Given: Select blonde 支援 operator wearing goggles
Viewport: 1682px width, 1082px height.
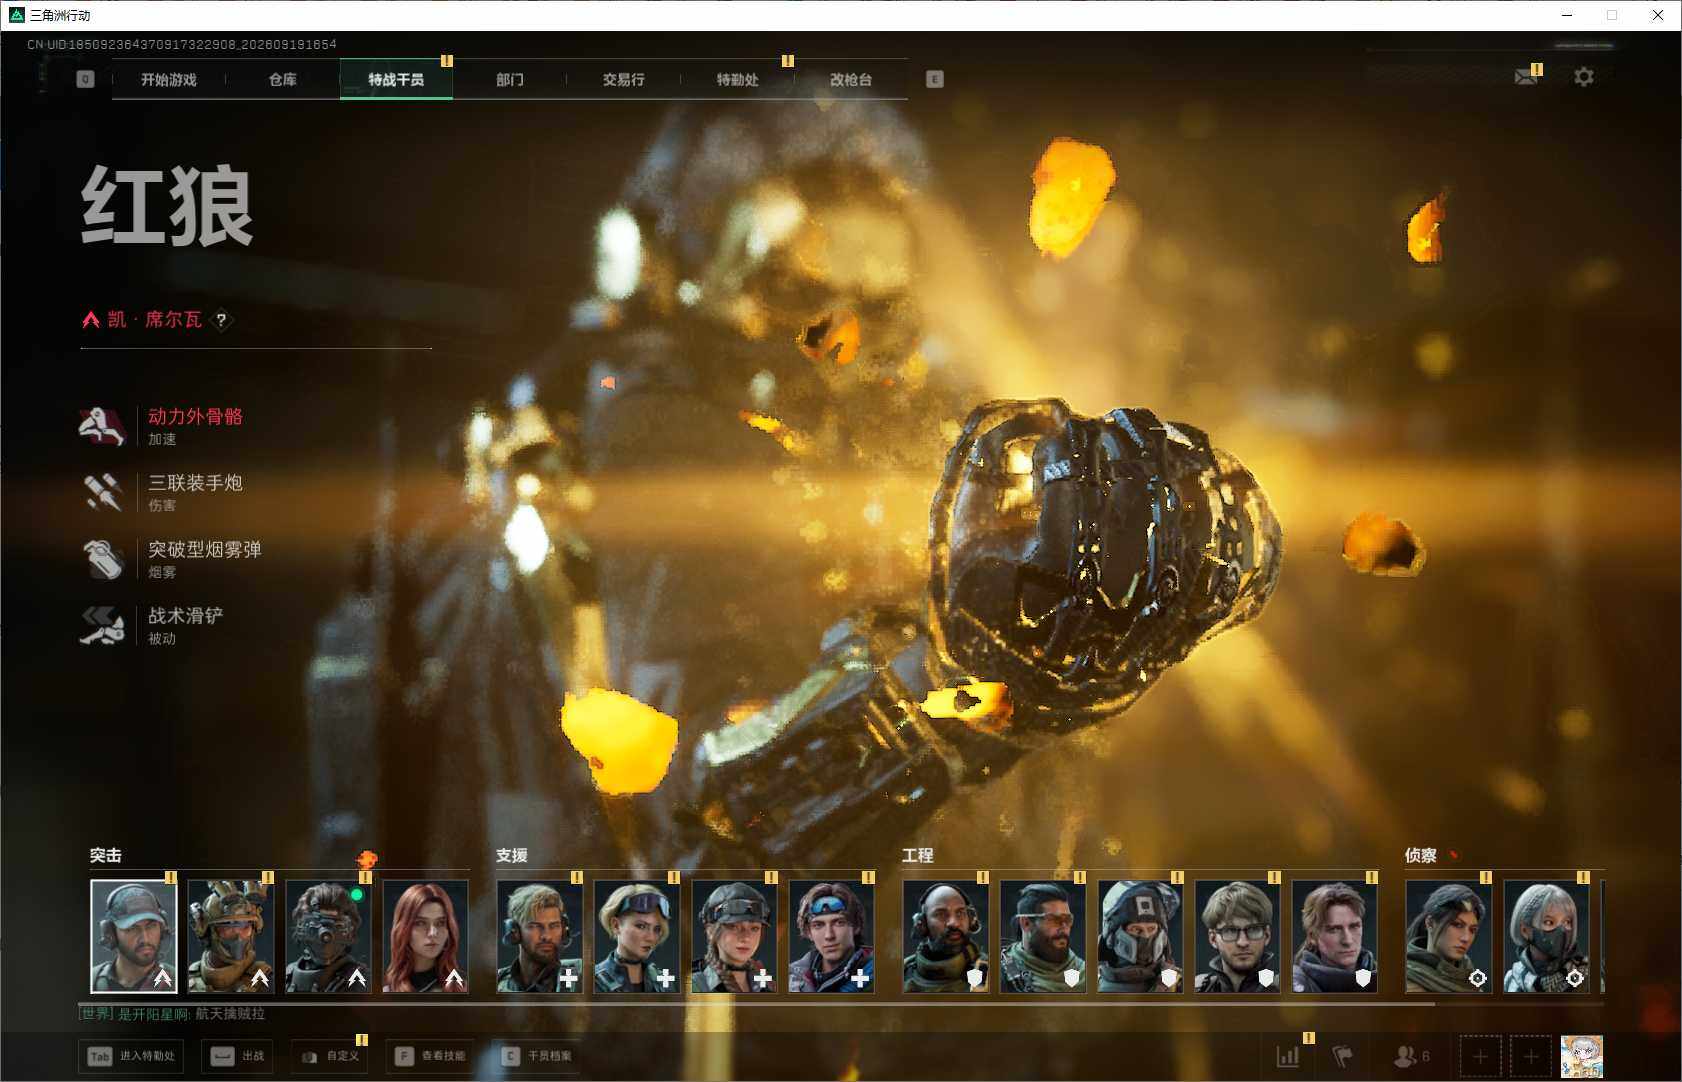Looking at the screenshot, I should click(x=637, y=936).
